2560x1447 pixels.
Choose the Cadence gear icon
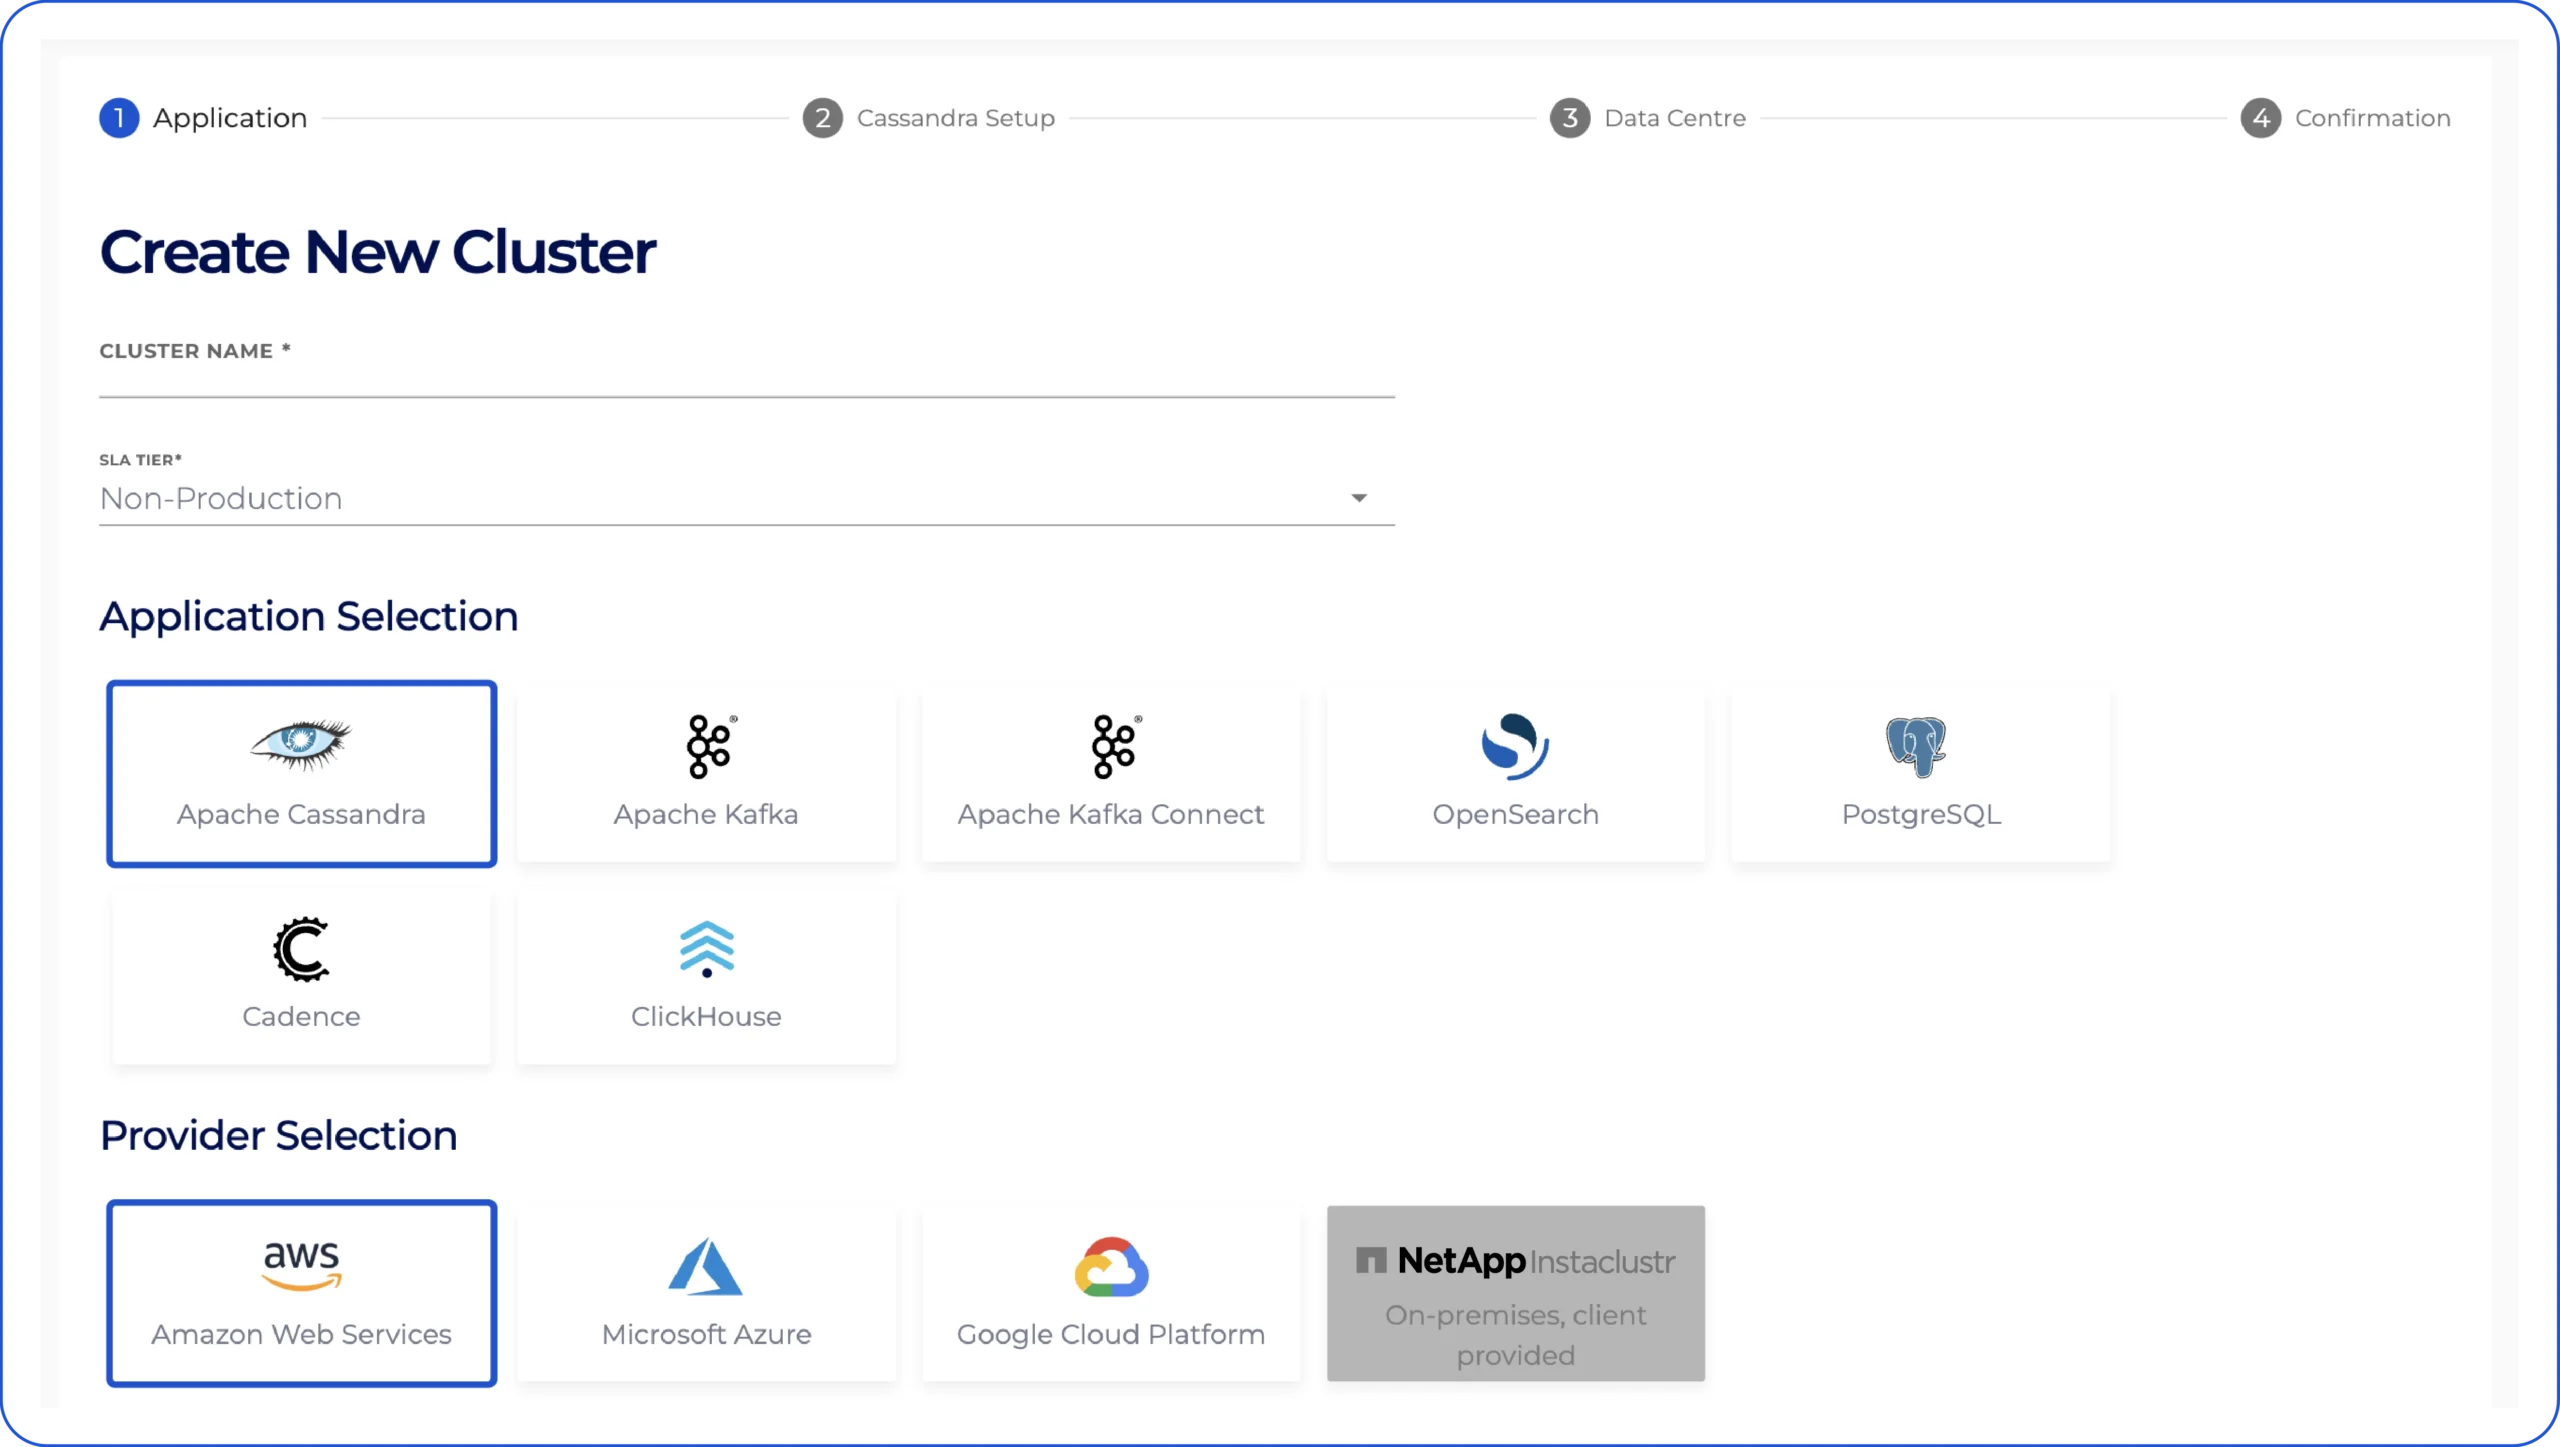point(301,948)
